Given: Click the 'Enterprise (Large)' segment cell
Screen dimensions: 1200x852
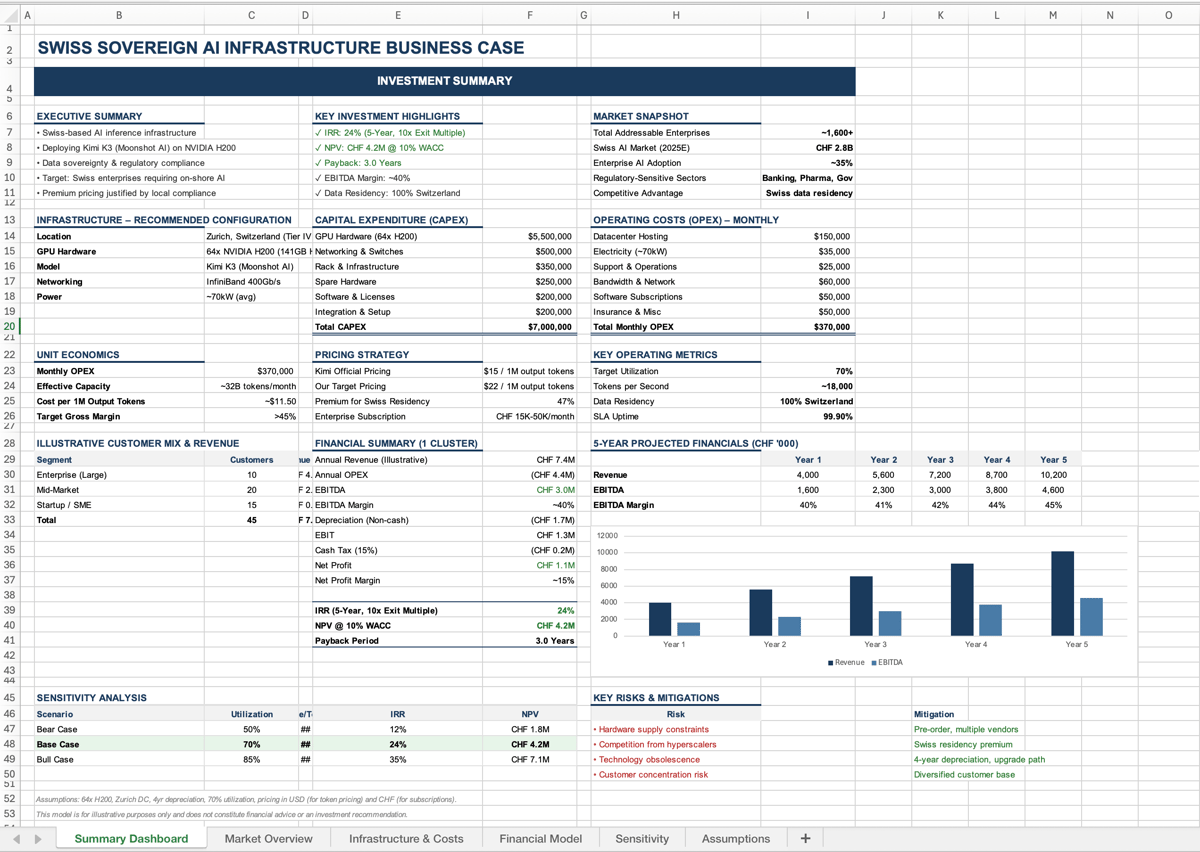Looking at the screenshot, I should (x=119, y=475).
